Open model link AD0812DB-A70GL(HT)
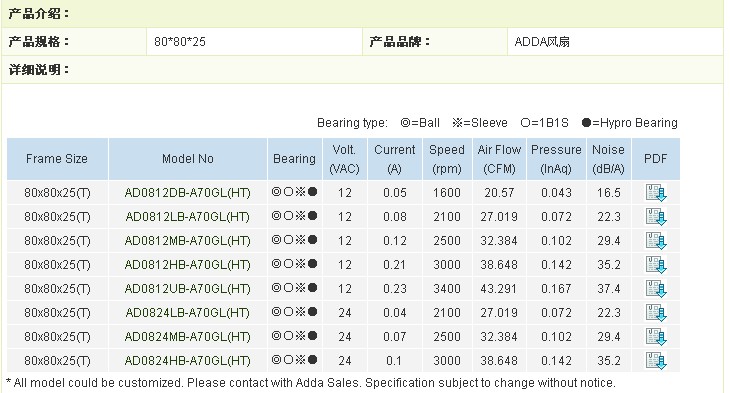 [188, 193]
